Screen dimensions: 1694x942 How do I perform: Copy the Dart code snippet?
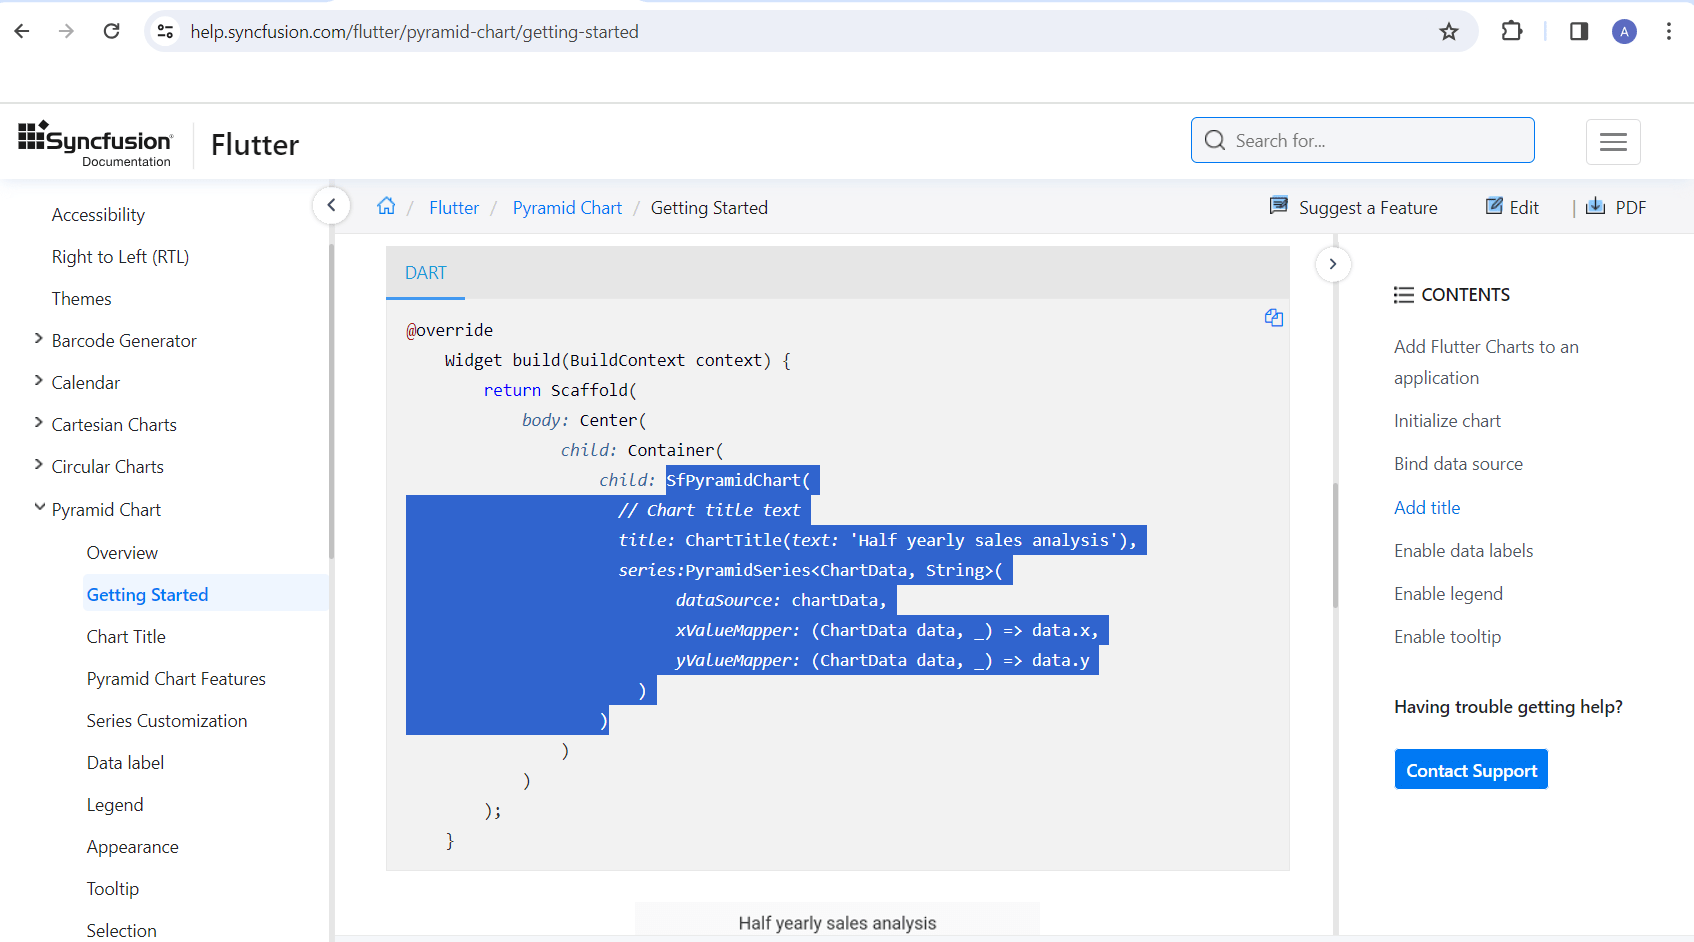pos(1273,318)
